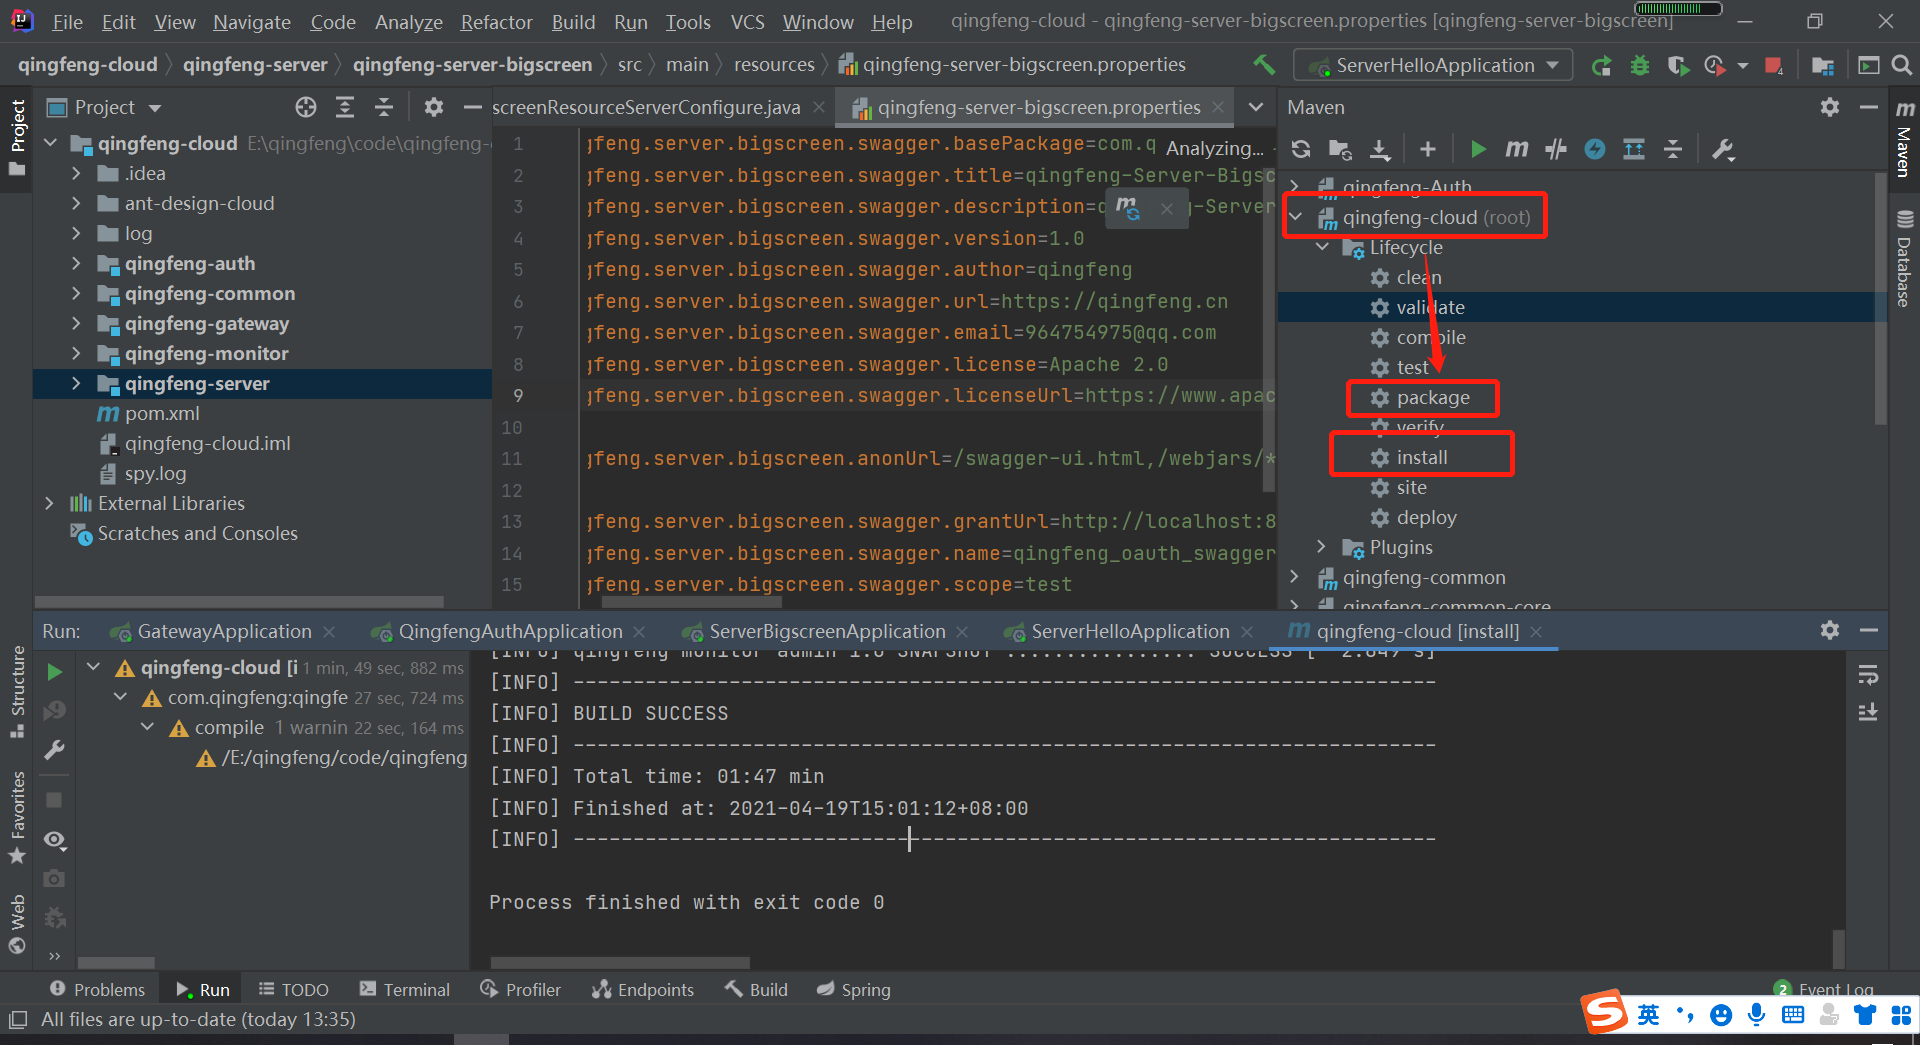This screenshot has width=1920, height=1045.
Task: Expand all in the Project panel
Action: pos(345,107)
